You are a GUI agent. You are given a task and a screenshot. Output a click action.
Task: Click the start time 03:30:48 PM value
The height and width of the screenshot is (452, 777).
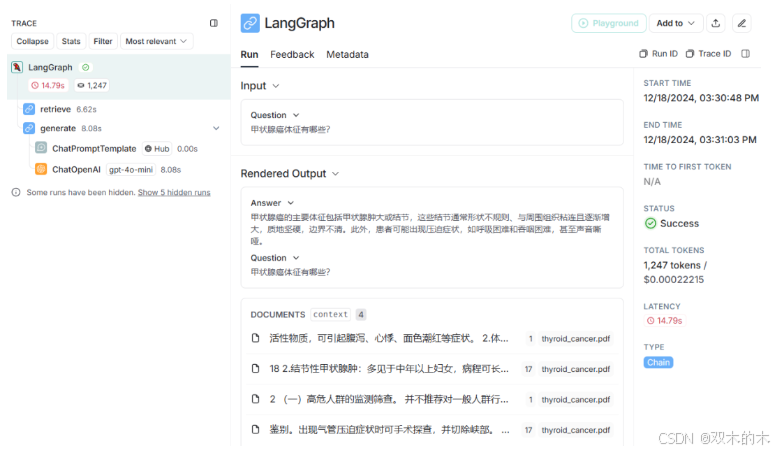701,98
